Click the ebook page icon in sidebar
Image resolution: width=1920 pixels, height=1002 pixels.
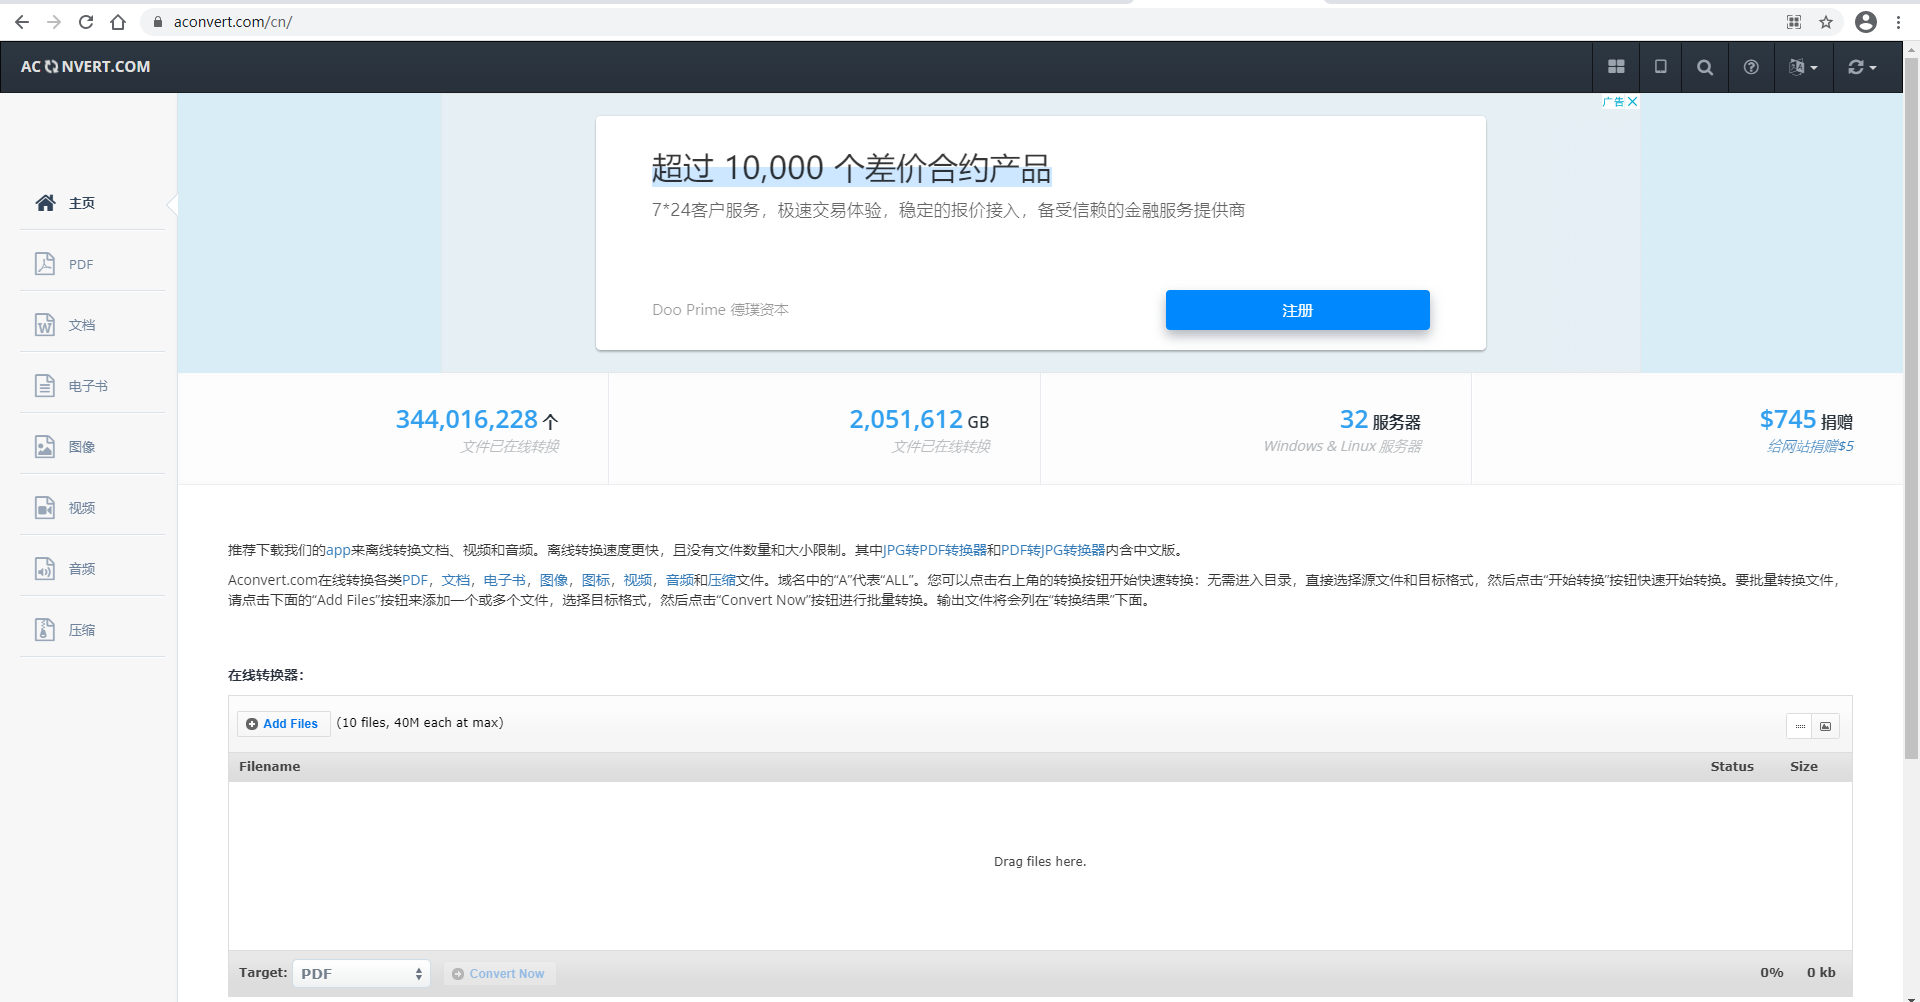point(45,386)
